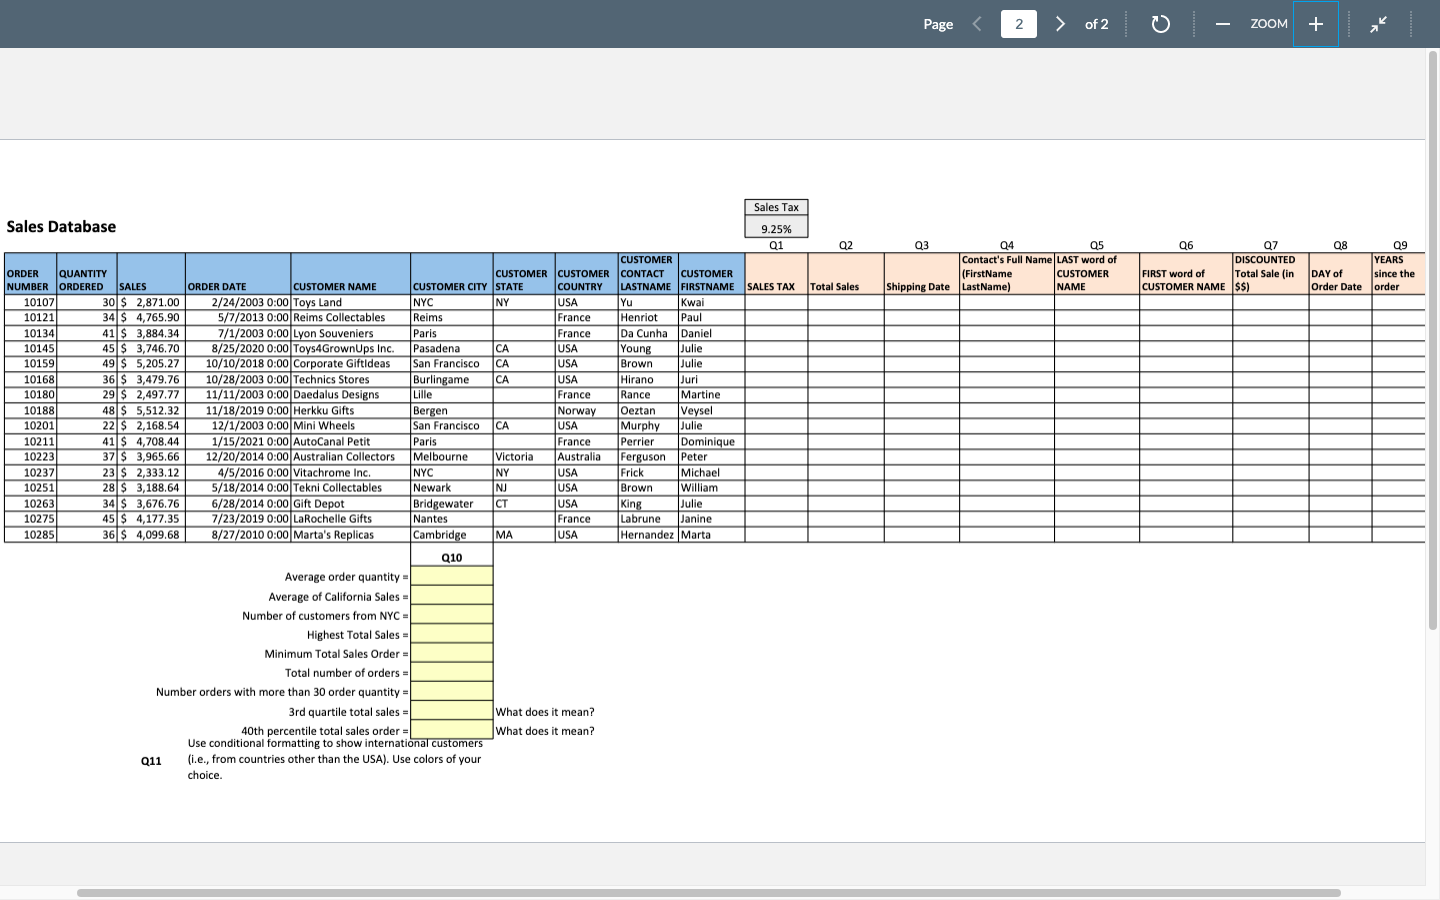The width and height of the screenshot is (1440, 900).
Task: Click the CUSTOMER COUNTRY column header
Action: [586, 273]
